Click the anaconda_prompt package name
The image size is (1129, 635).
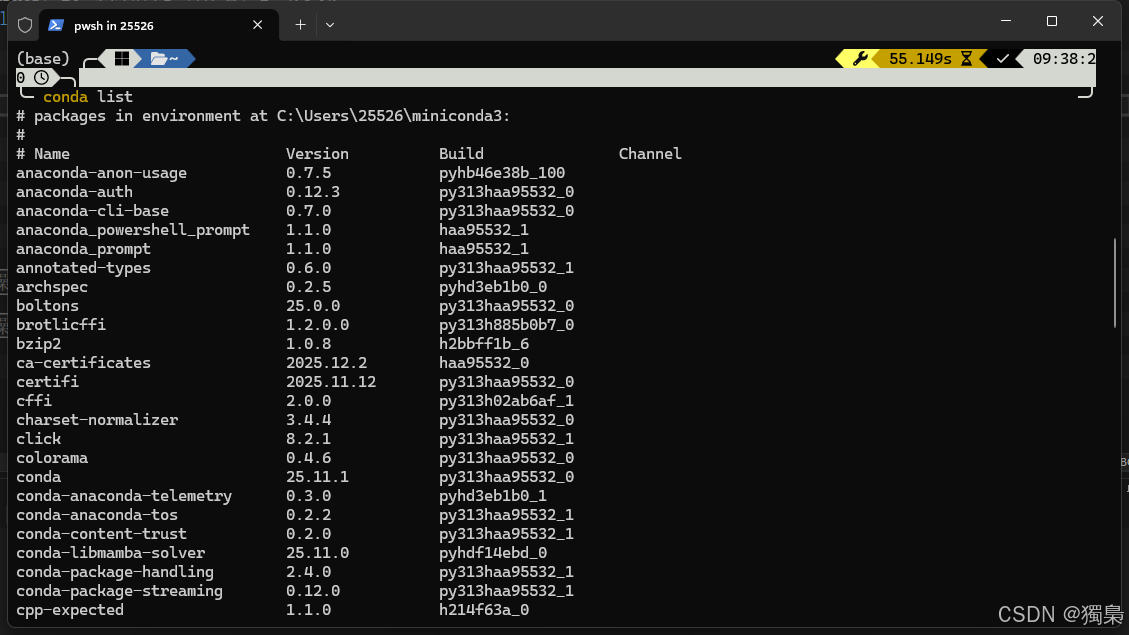84,248
